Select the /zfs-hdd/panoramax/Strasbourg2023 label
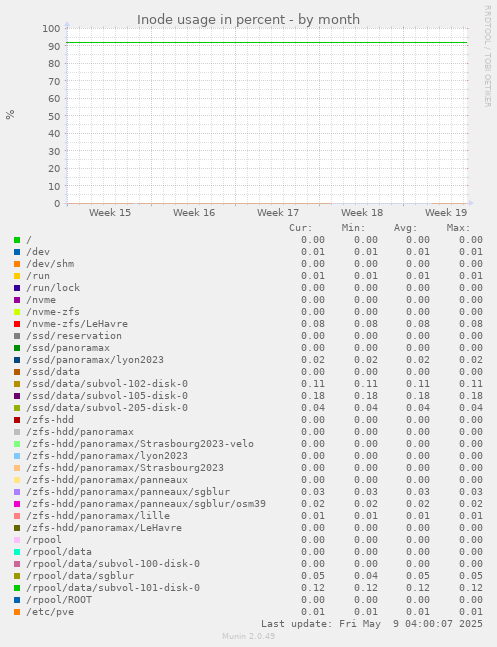Viewport: 497px width, 647px height. [x=125, y=468]
